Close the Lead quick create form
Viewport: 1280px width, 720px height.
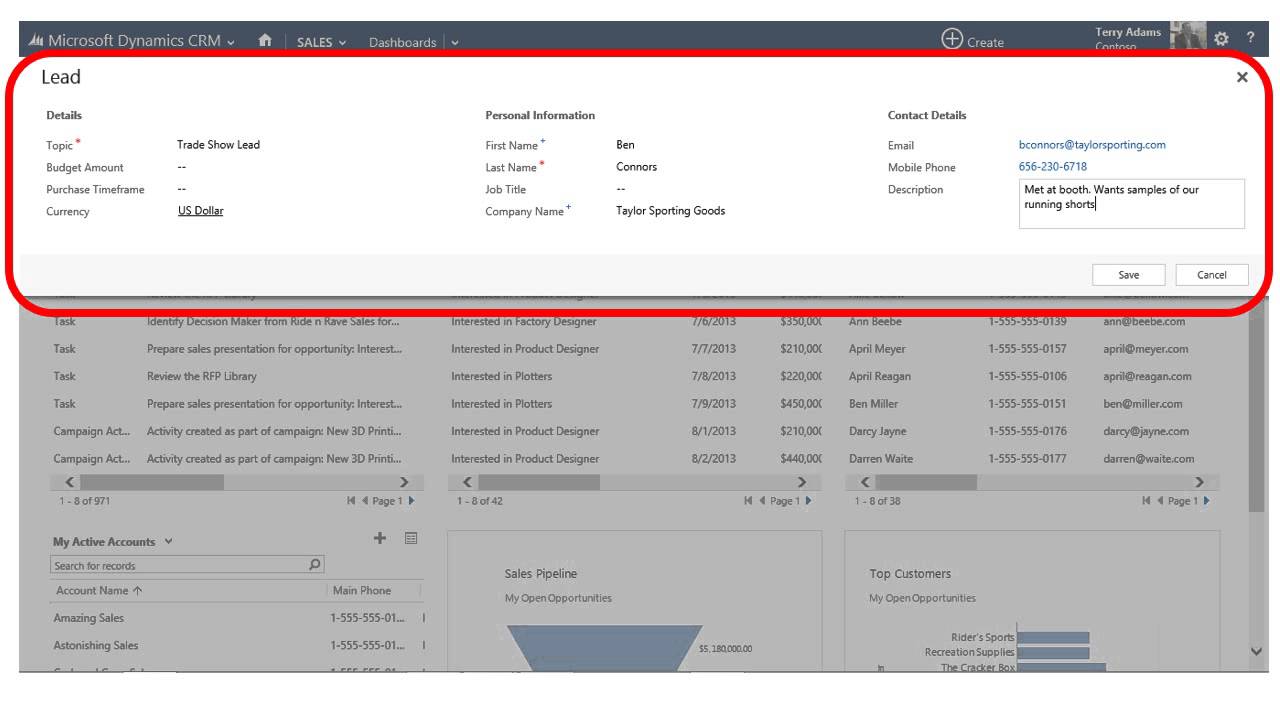[x=1242, y=77]
